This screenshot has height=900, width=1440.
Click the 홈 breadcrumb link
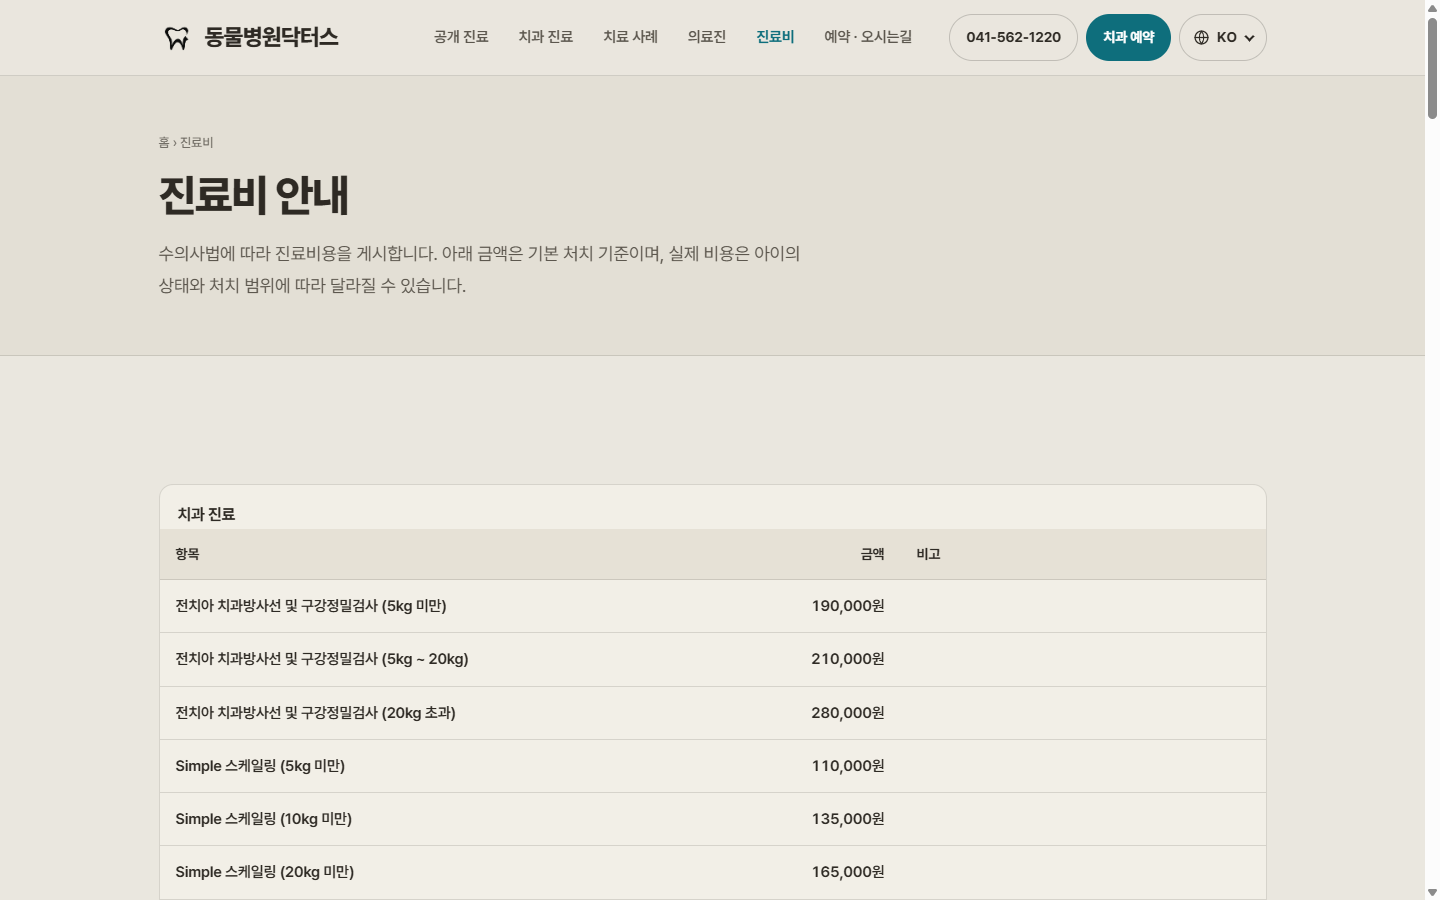(164, 143)
